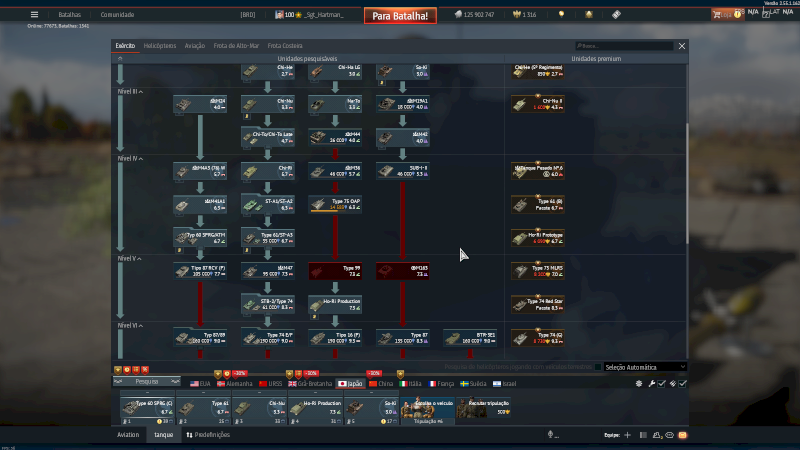
Task: Select the Chi-Nu tank in the tree
Action: coord(267,104)
